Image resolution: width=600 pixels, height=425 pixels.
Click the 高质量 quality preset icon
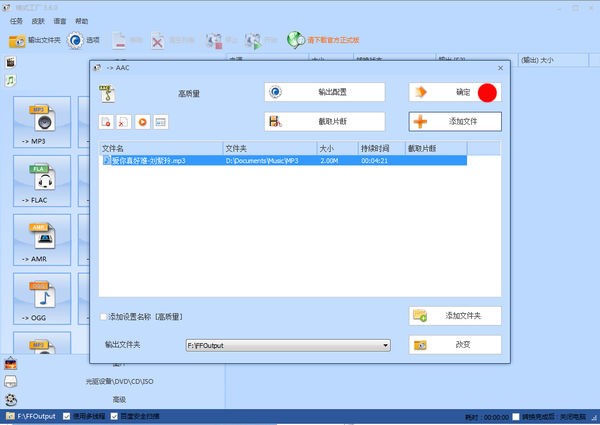click(x=107, y=93)
